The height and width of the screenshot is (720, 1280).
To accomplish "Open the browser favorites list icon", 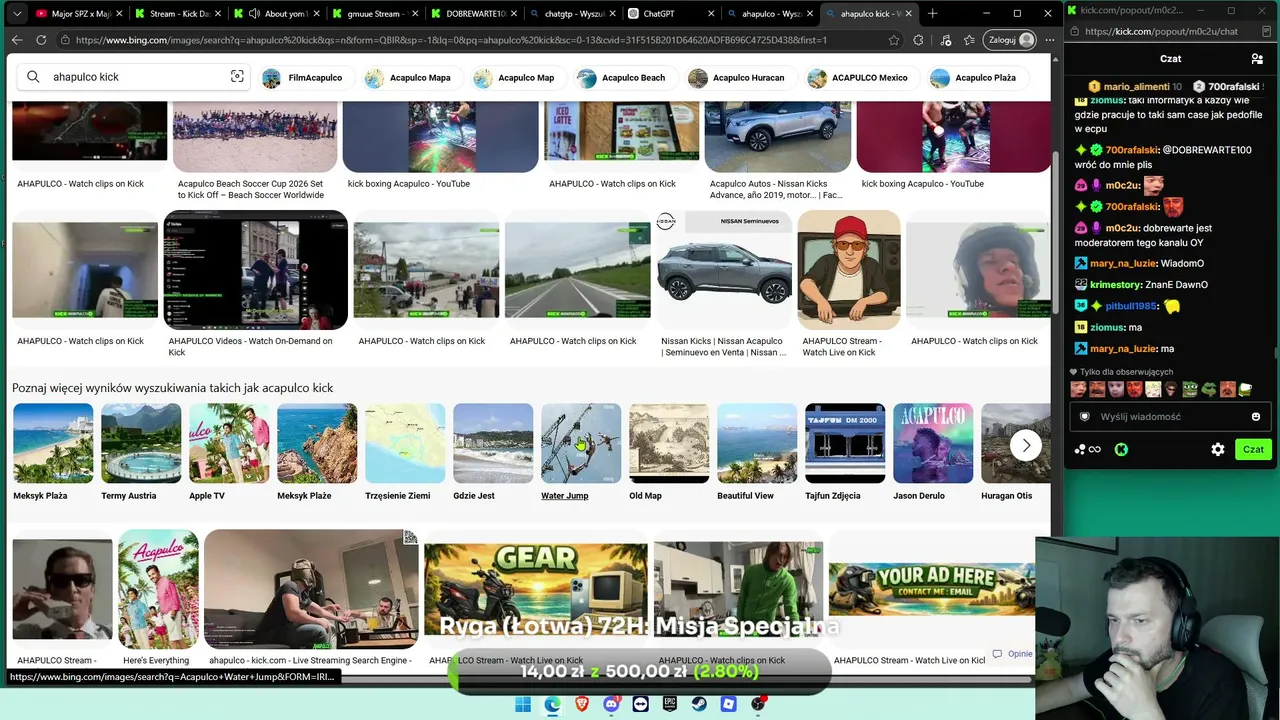I will [x=969, y=40].
